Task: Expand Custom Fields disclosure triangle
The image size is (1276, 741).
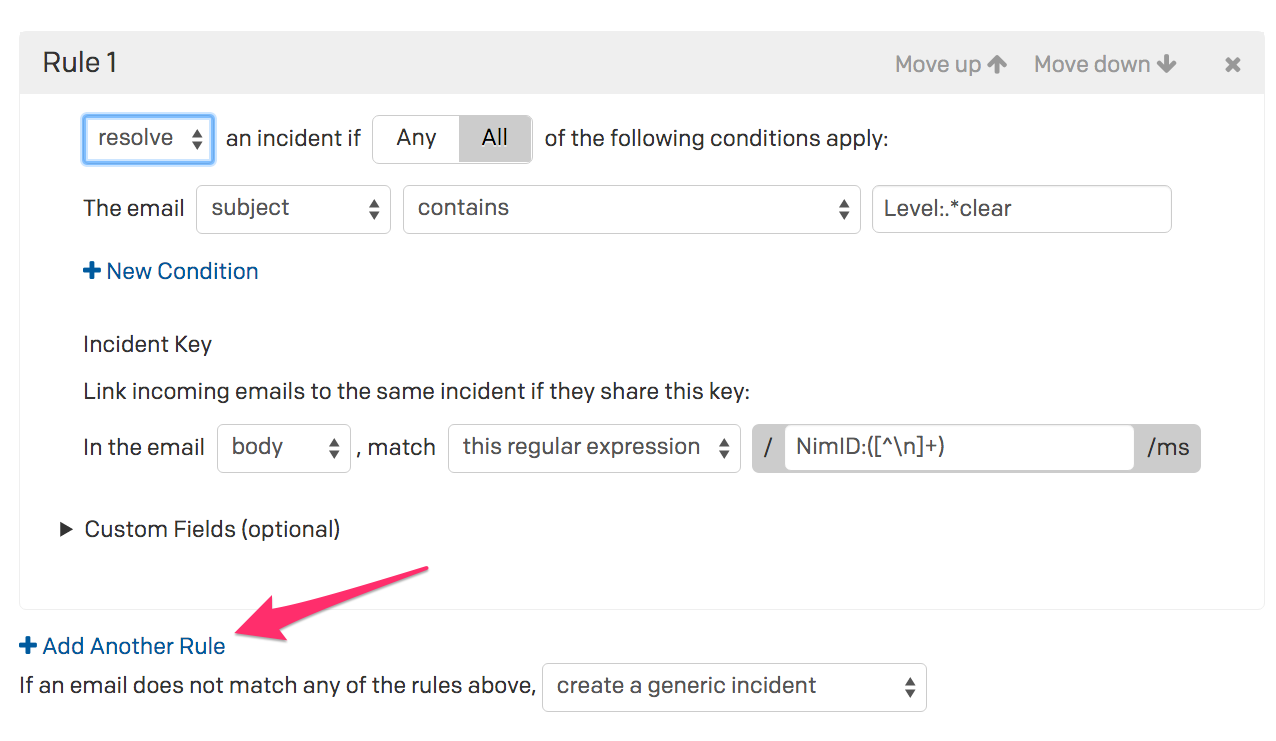Action: point(66,529)
